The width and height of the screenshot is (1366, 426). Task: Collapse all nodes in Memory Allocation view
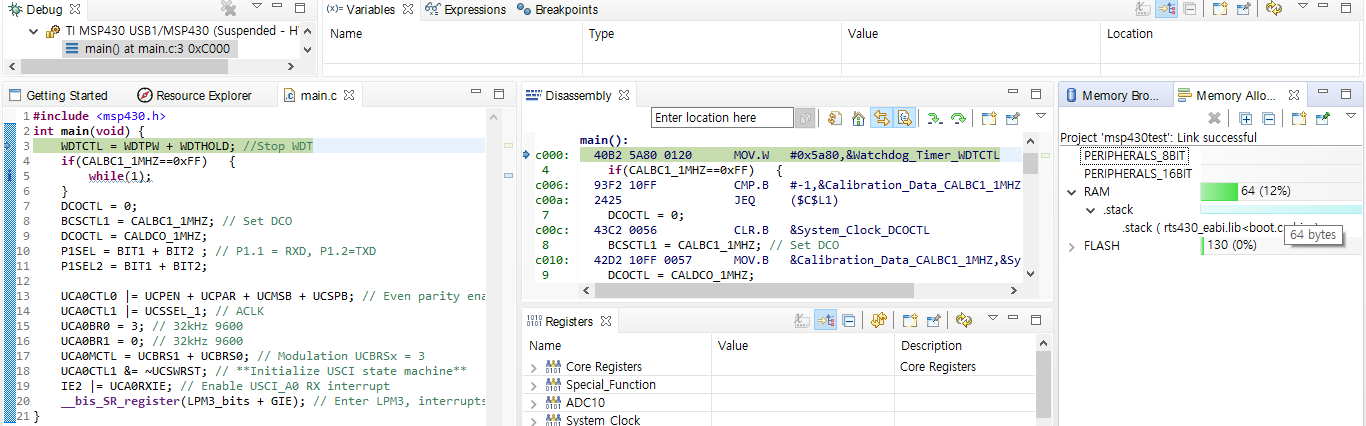tap(1266, 118)
